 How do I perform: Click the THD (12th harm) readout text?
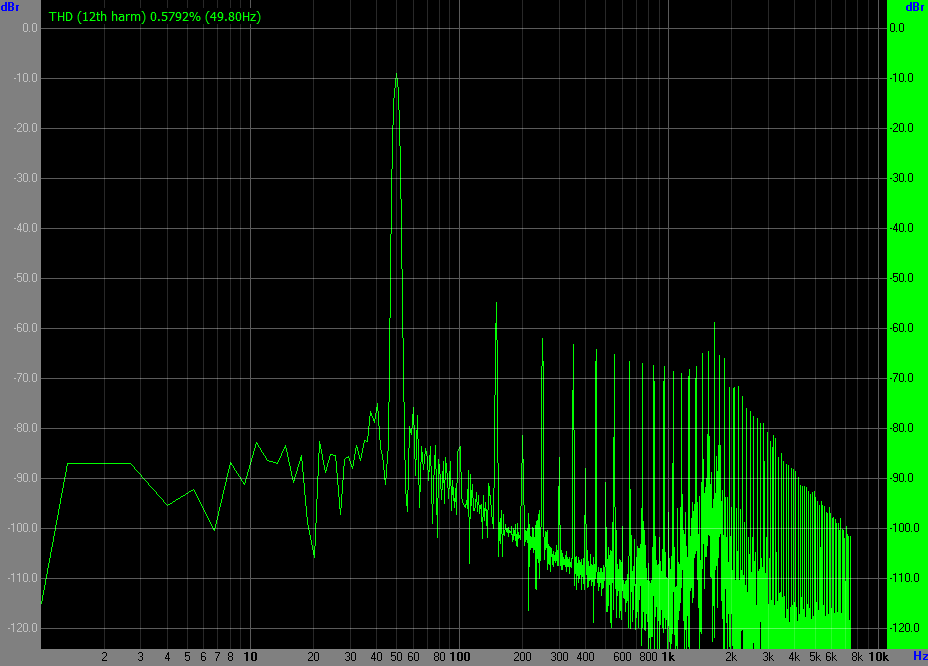(155, 17)
